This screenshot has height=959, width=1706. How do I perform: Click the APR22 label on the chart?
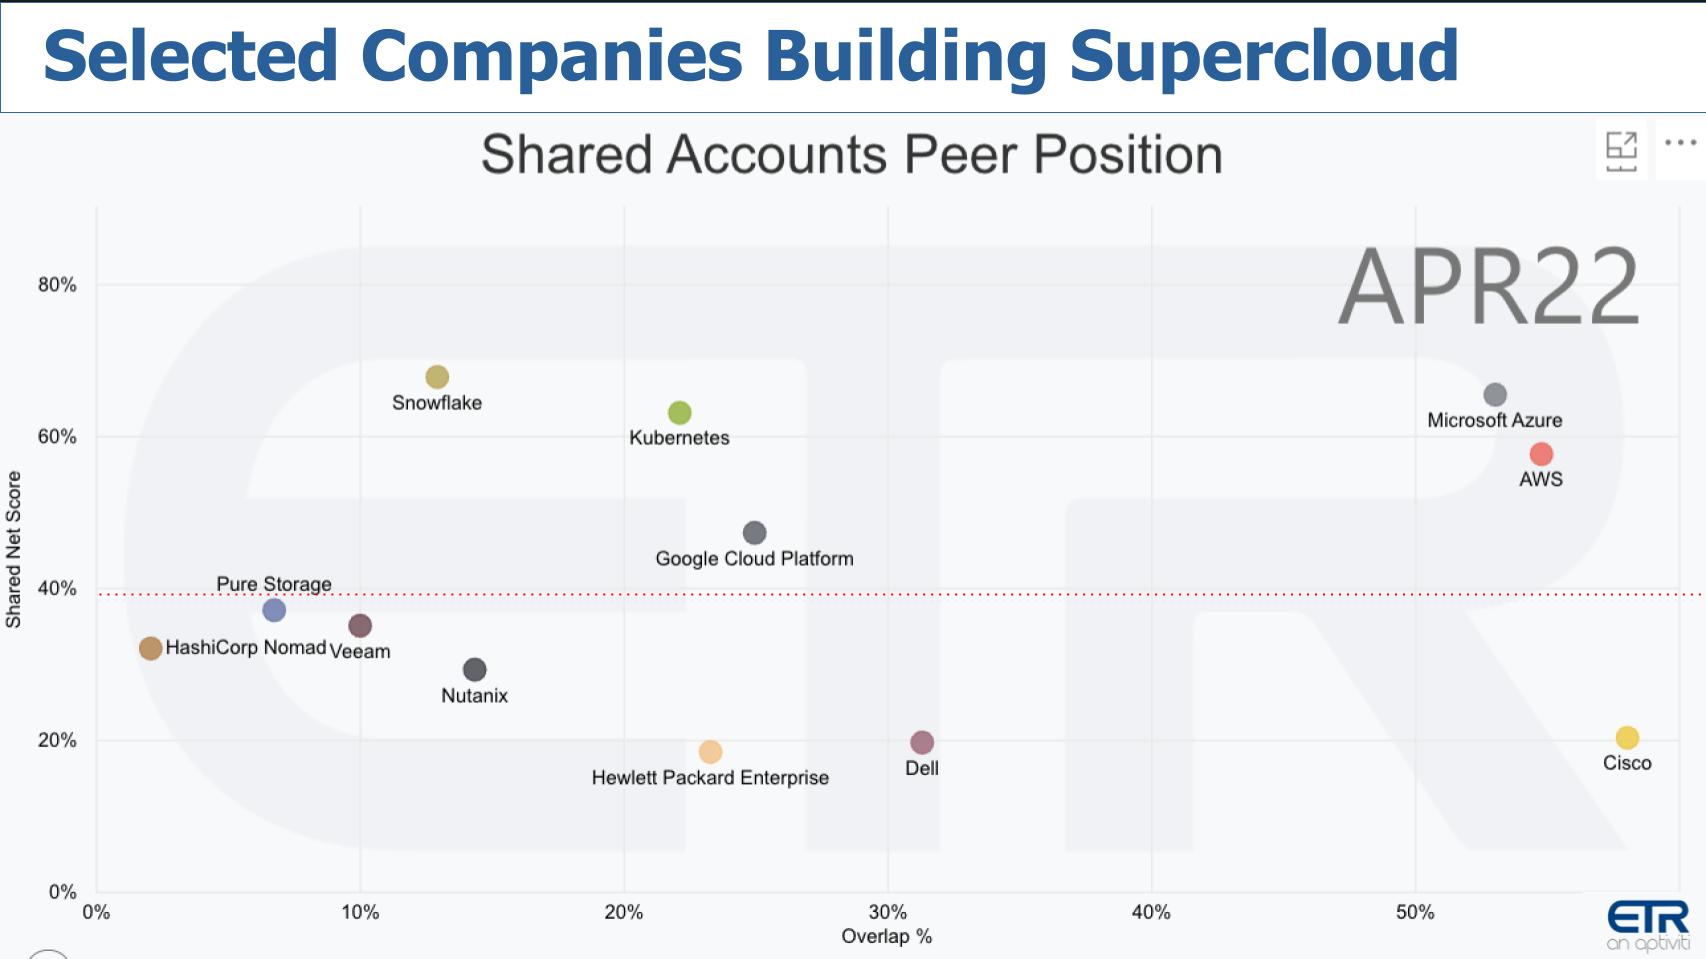point(1491,285)
